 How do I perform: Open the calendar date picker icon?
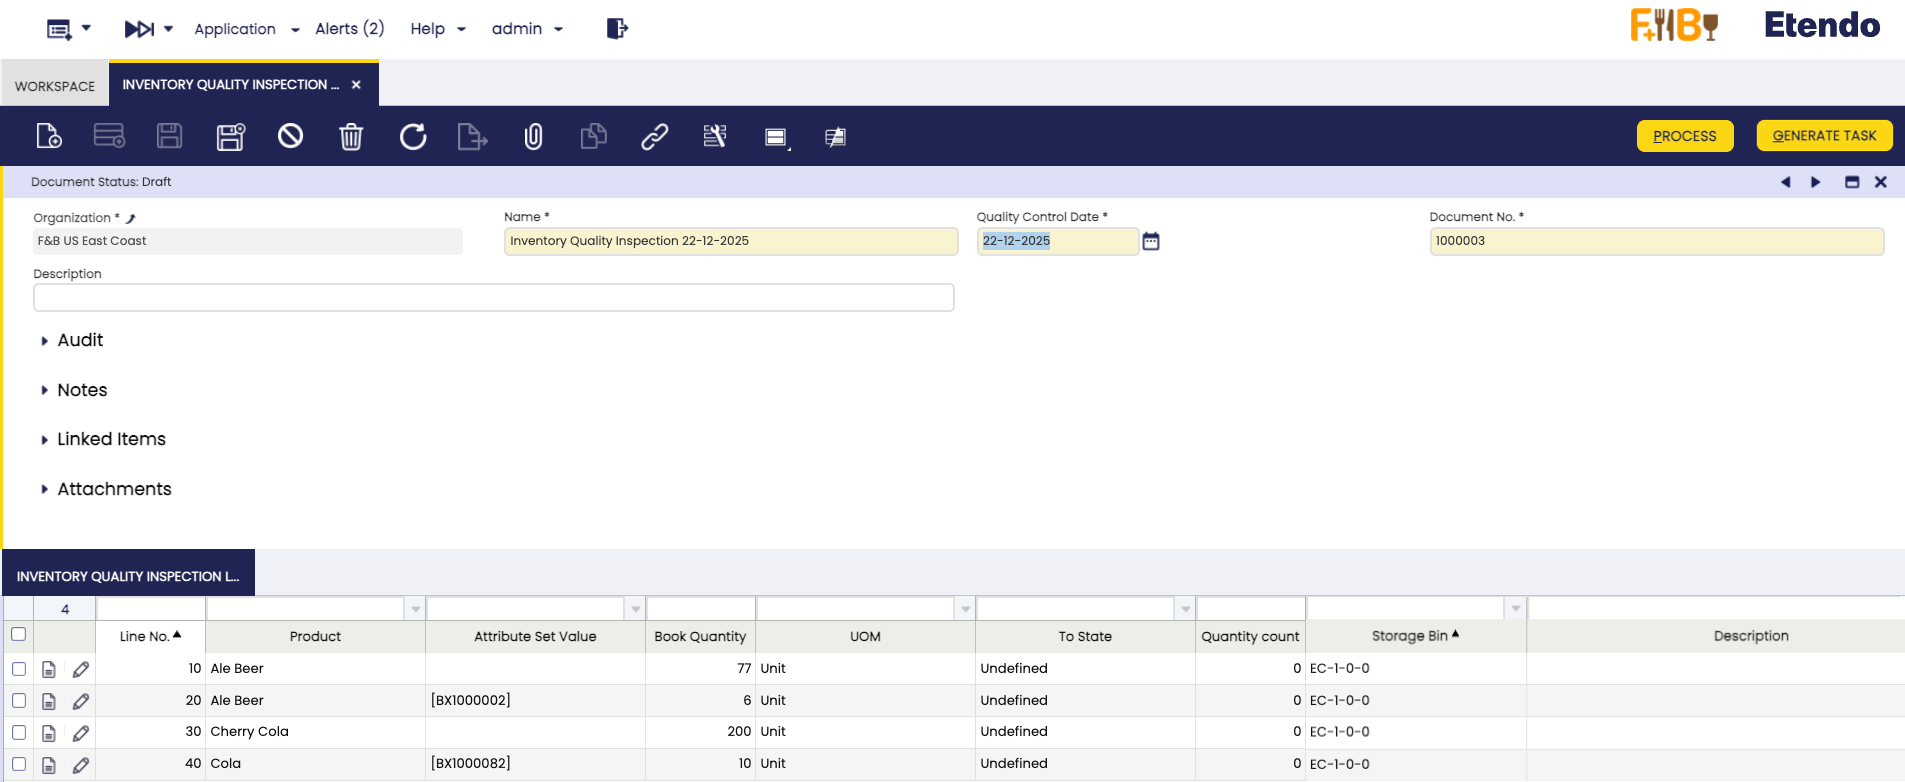pyautogui.click(x=1151, y=241)
